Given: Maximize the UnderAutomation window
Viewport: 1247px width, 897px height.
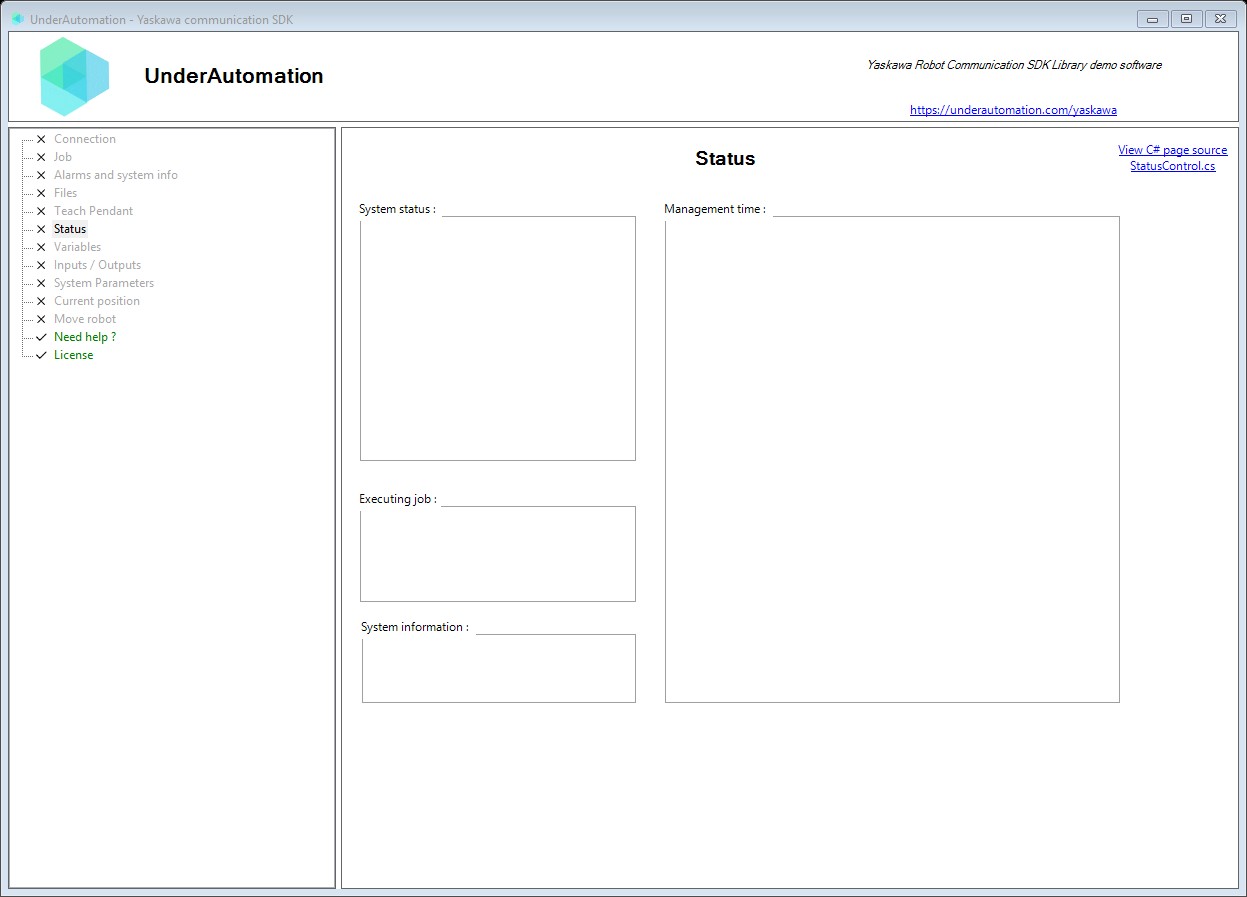Looking at the screenshot, I should pyautogui.click(x=1186, y=19).
